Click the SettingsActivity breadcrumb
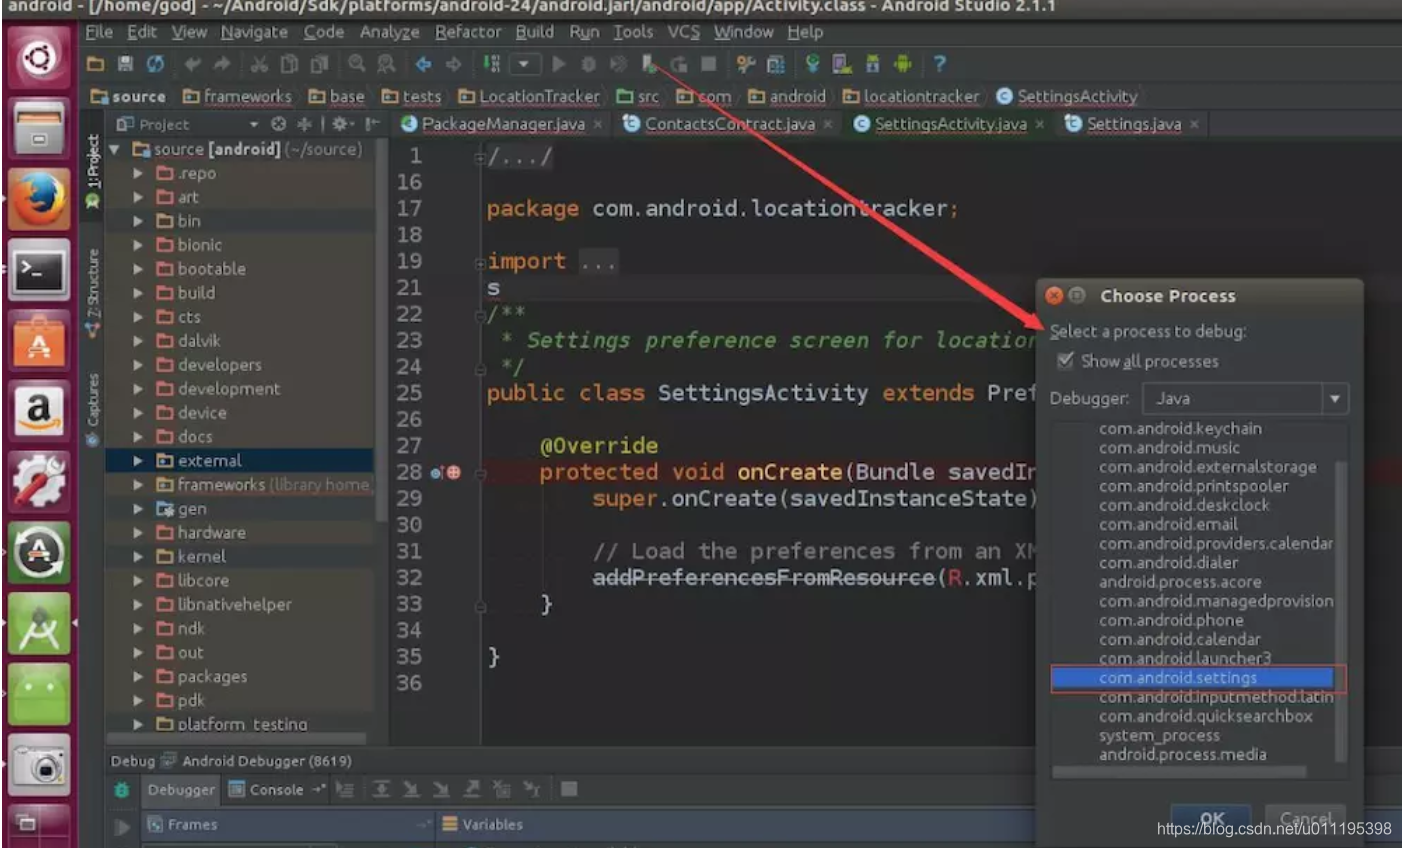Image resolution: width=1402 pixels, height=848 pixels. [1068, 96]
